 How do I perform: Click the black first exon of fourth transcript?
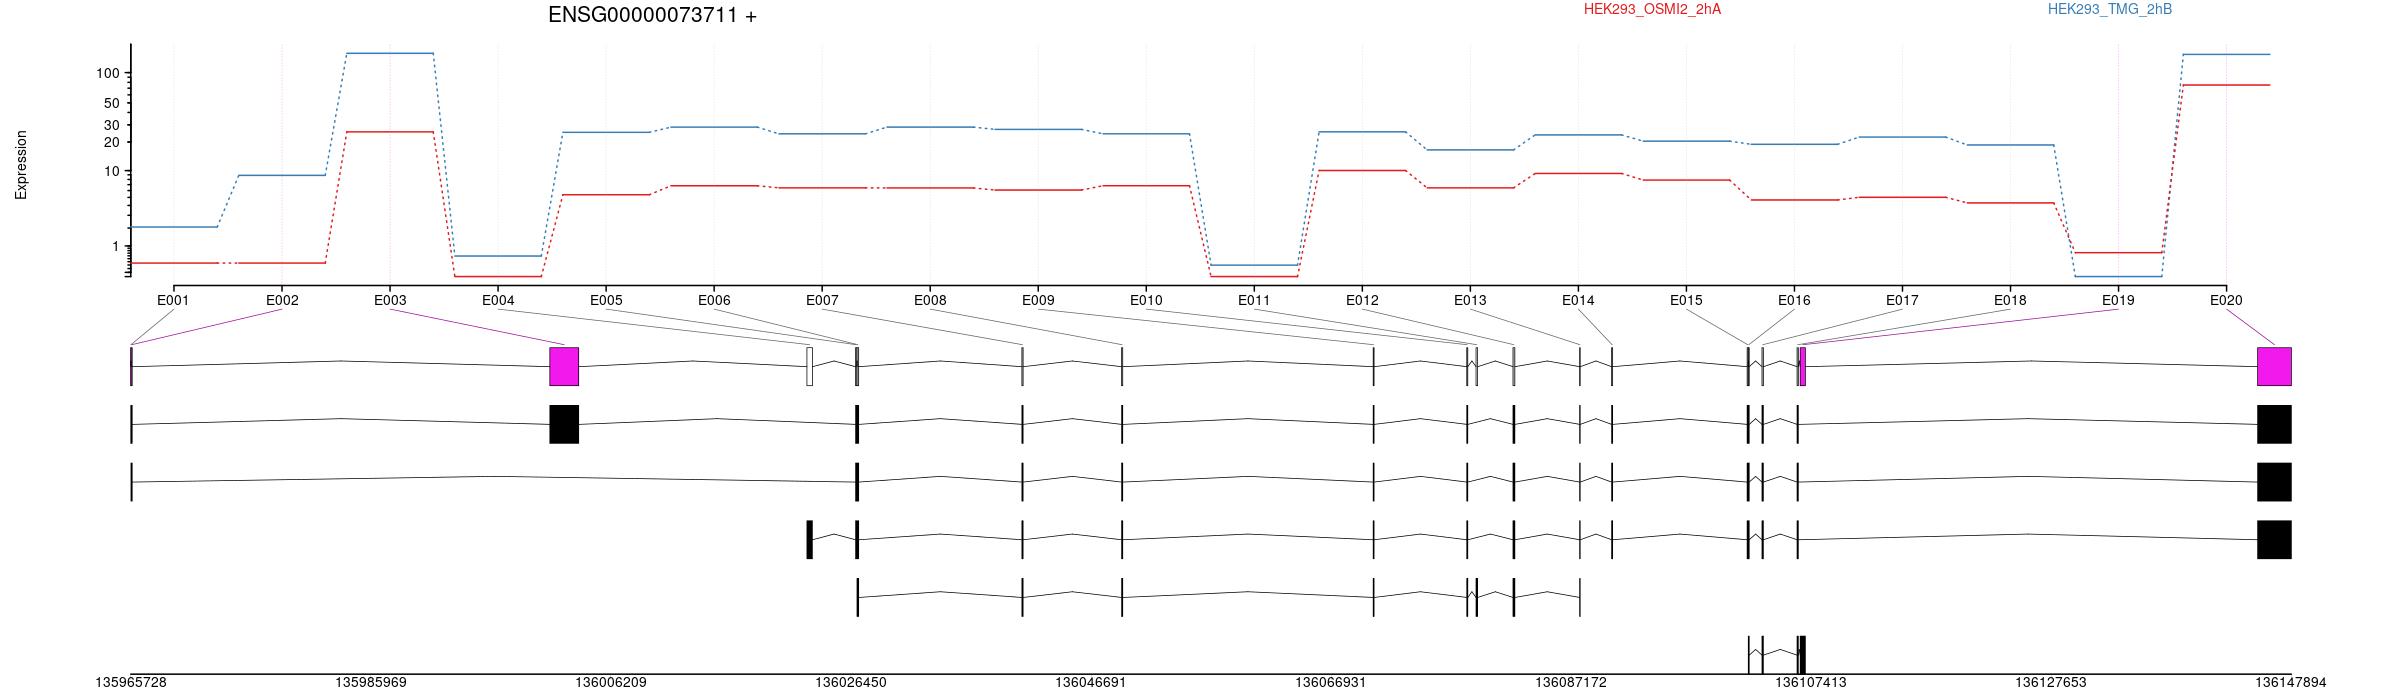[x=810, y=540]
